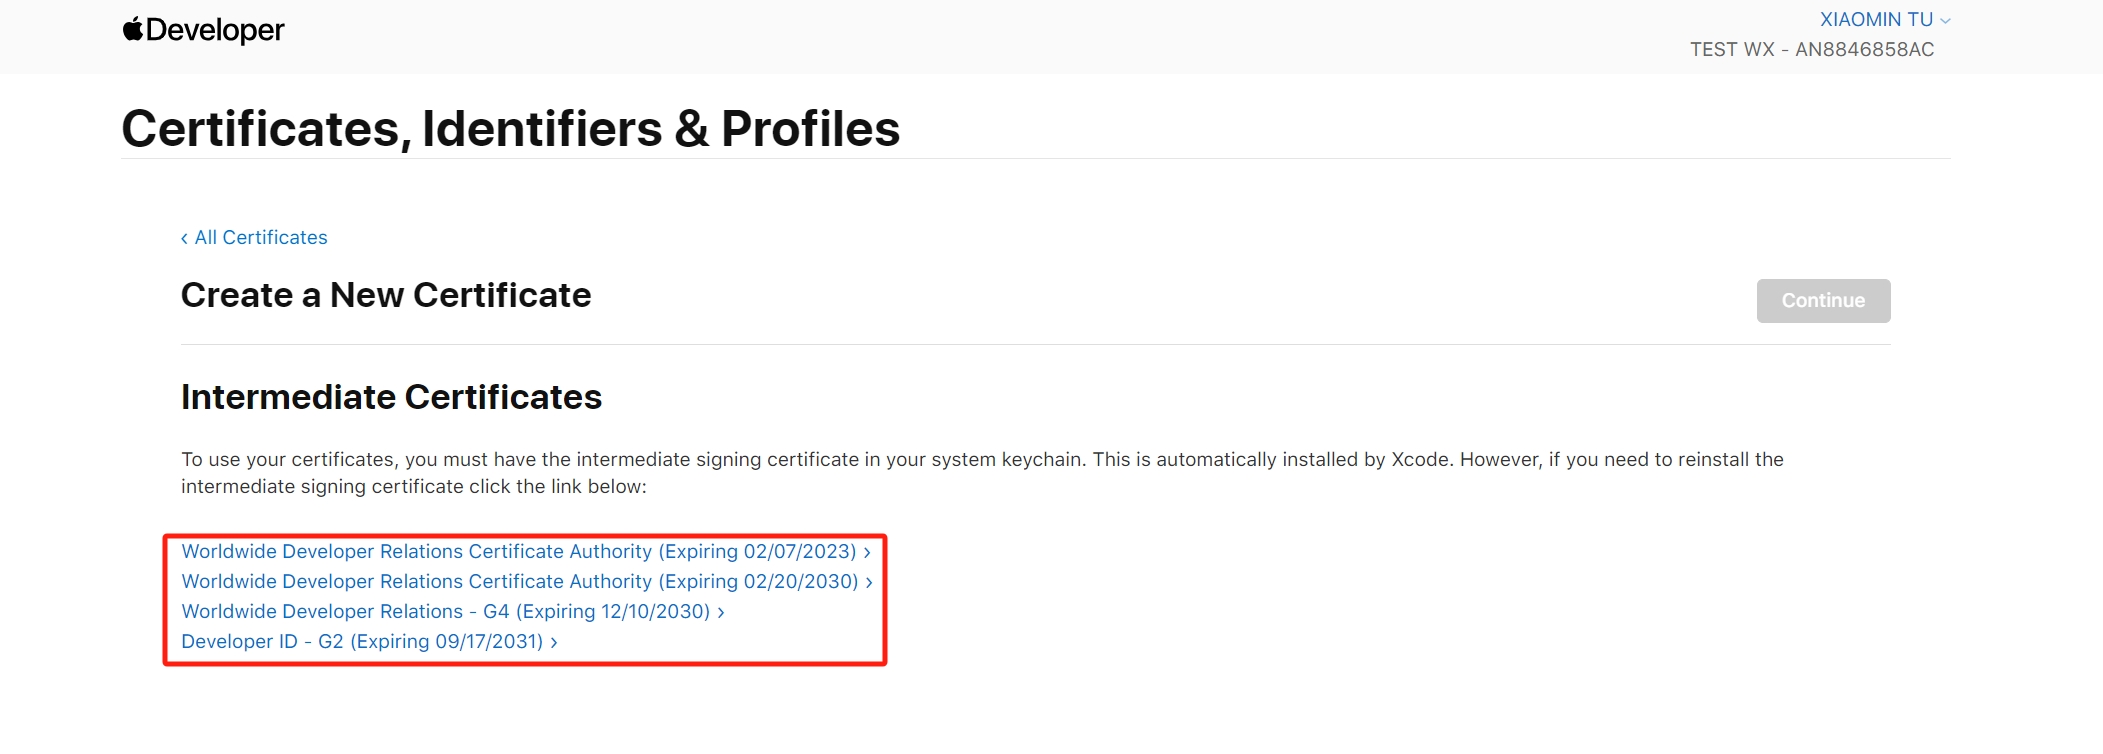Click the Intermediate Certificates section heading
The height and width of the screenshot is (754, 2103).
pyautogui.click(x=391, y=397)
